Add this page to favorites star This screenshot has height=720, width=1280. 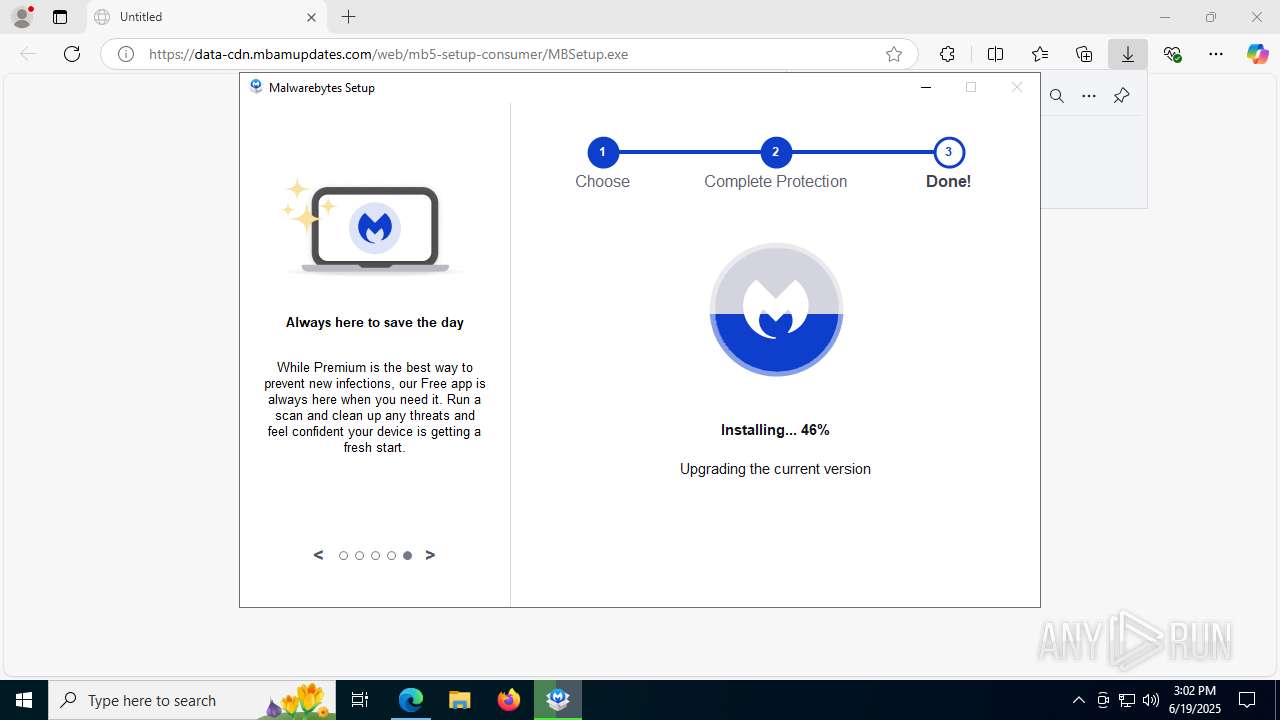tap(894, 54)
